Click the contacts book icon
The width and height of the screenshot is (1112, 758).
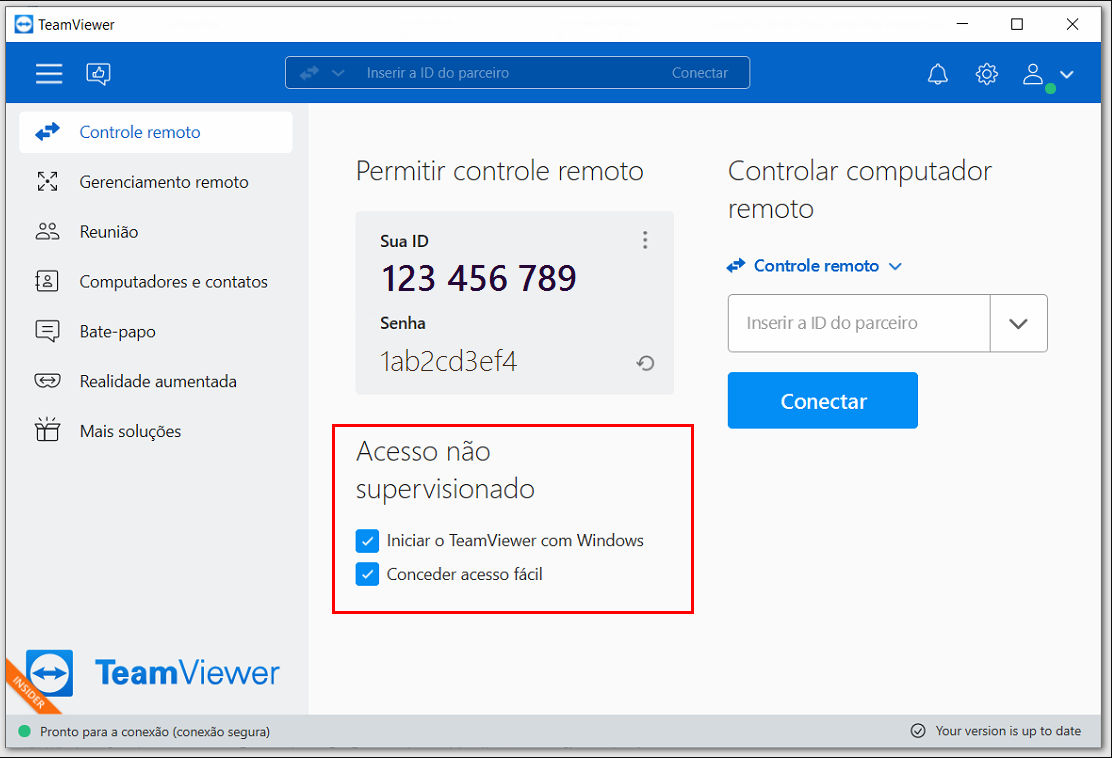click(47, 281)
